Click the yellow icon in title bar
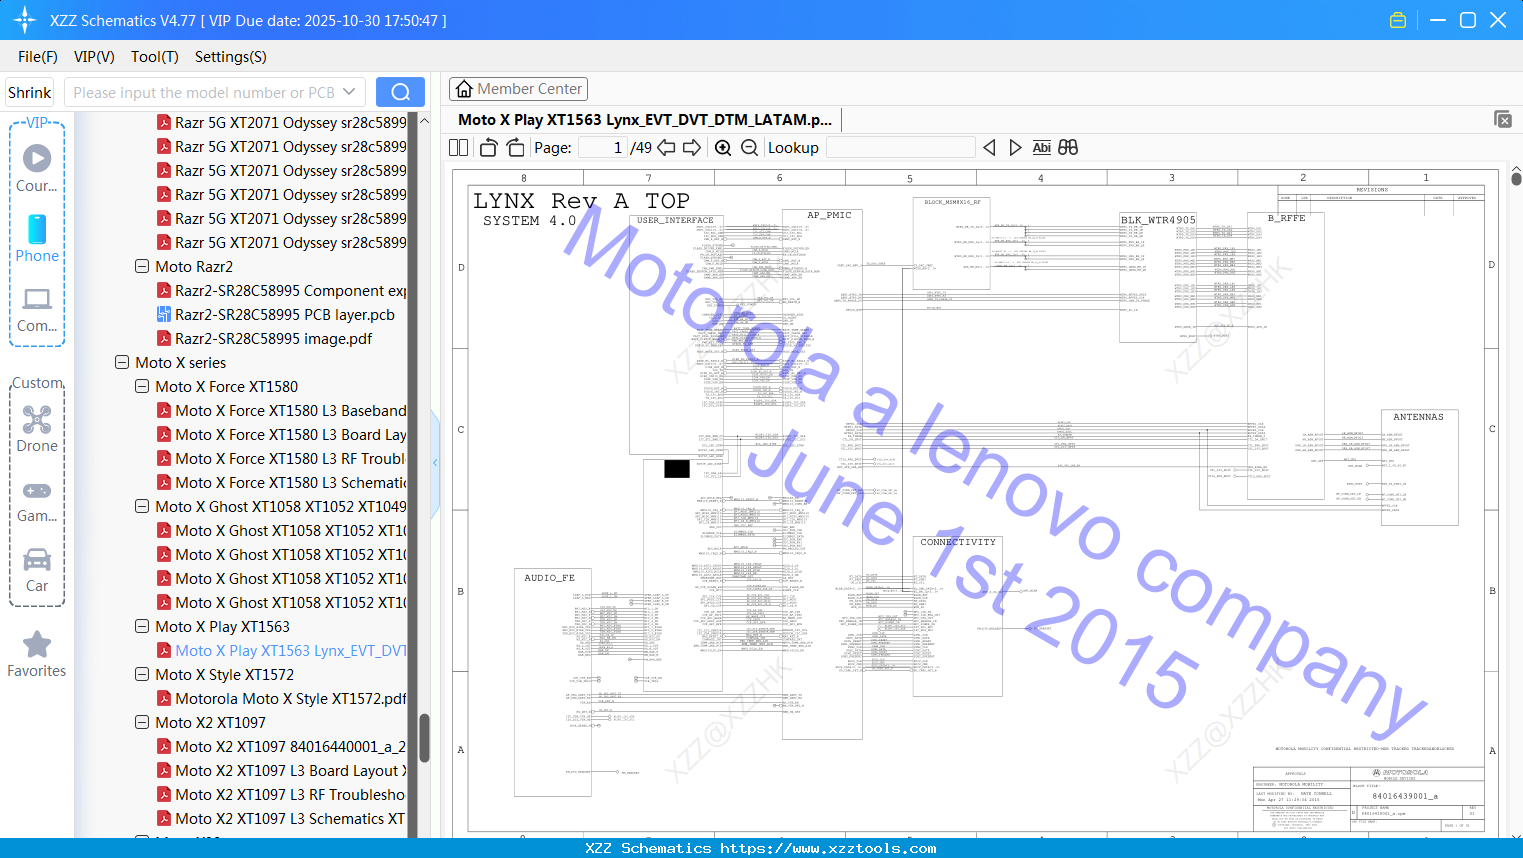1523x858 pixels. [x=1398, y=20]
